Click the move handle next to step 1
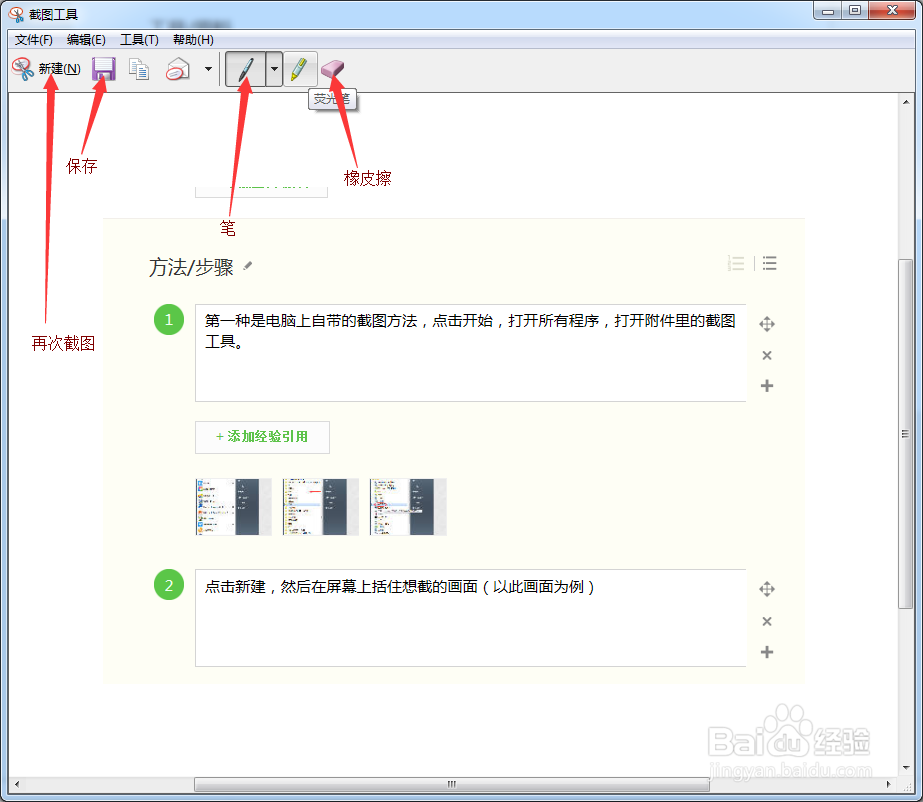923x802 pixels. (x=767, y=323)
